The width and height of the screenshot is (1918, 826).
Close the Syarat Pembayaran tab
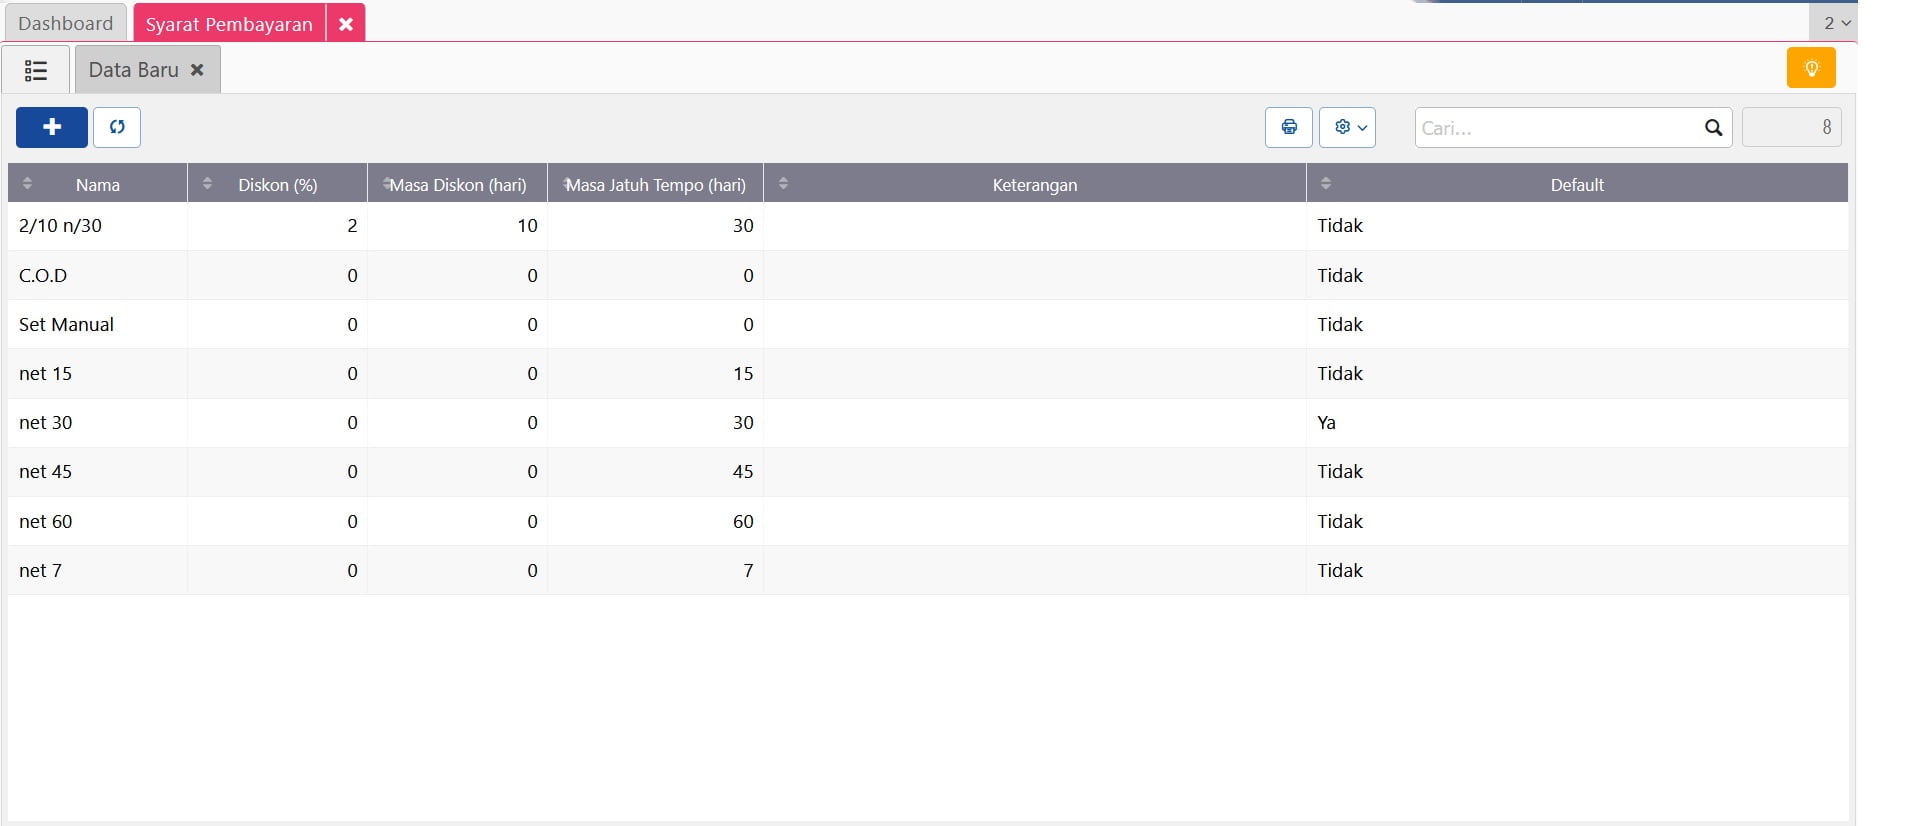point(346,24)
